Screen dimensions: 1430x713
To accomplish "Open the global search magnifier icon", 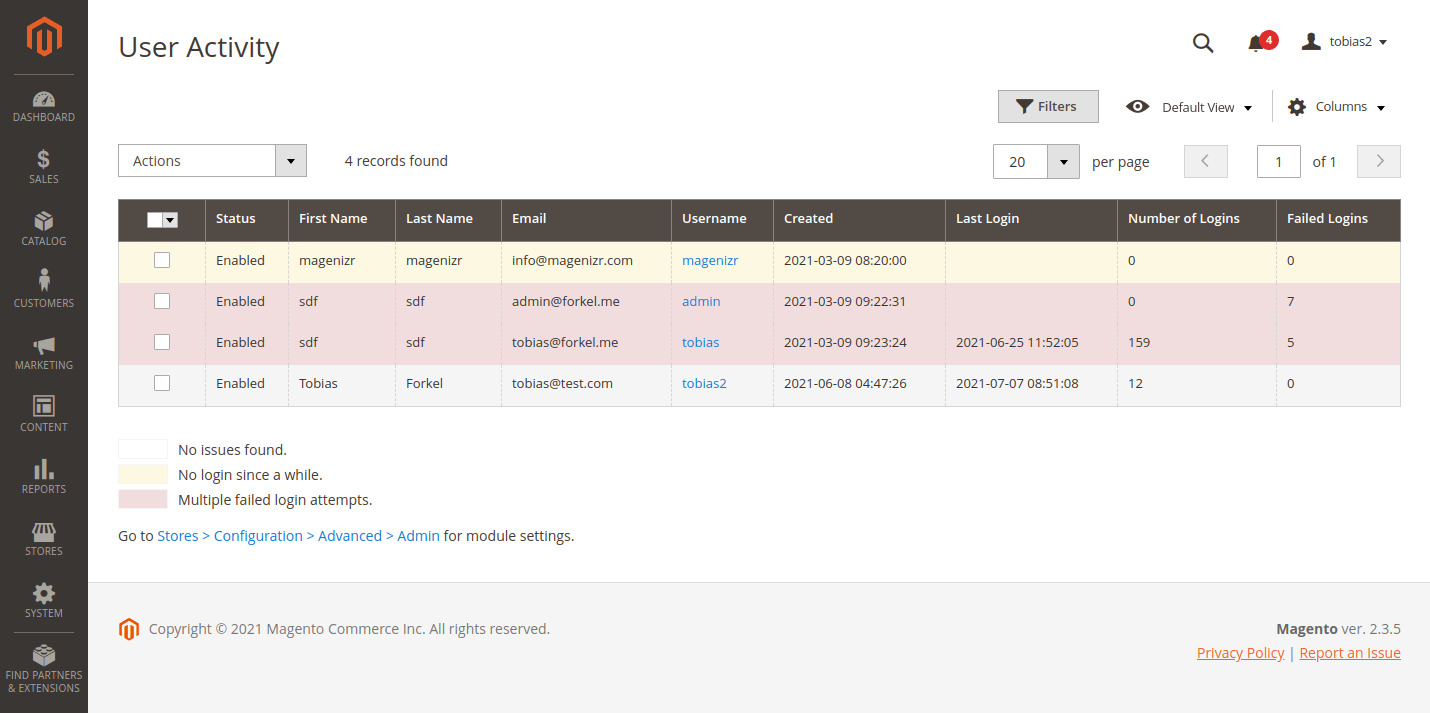I will 1202,43.
